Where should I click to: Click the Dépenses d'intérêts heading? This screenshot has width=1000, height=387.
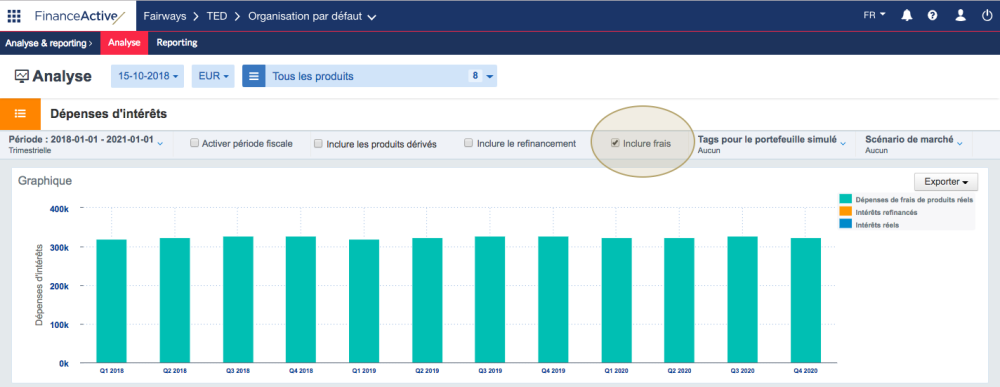tap(108, 114)
